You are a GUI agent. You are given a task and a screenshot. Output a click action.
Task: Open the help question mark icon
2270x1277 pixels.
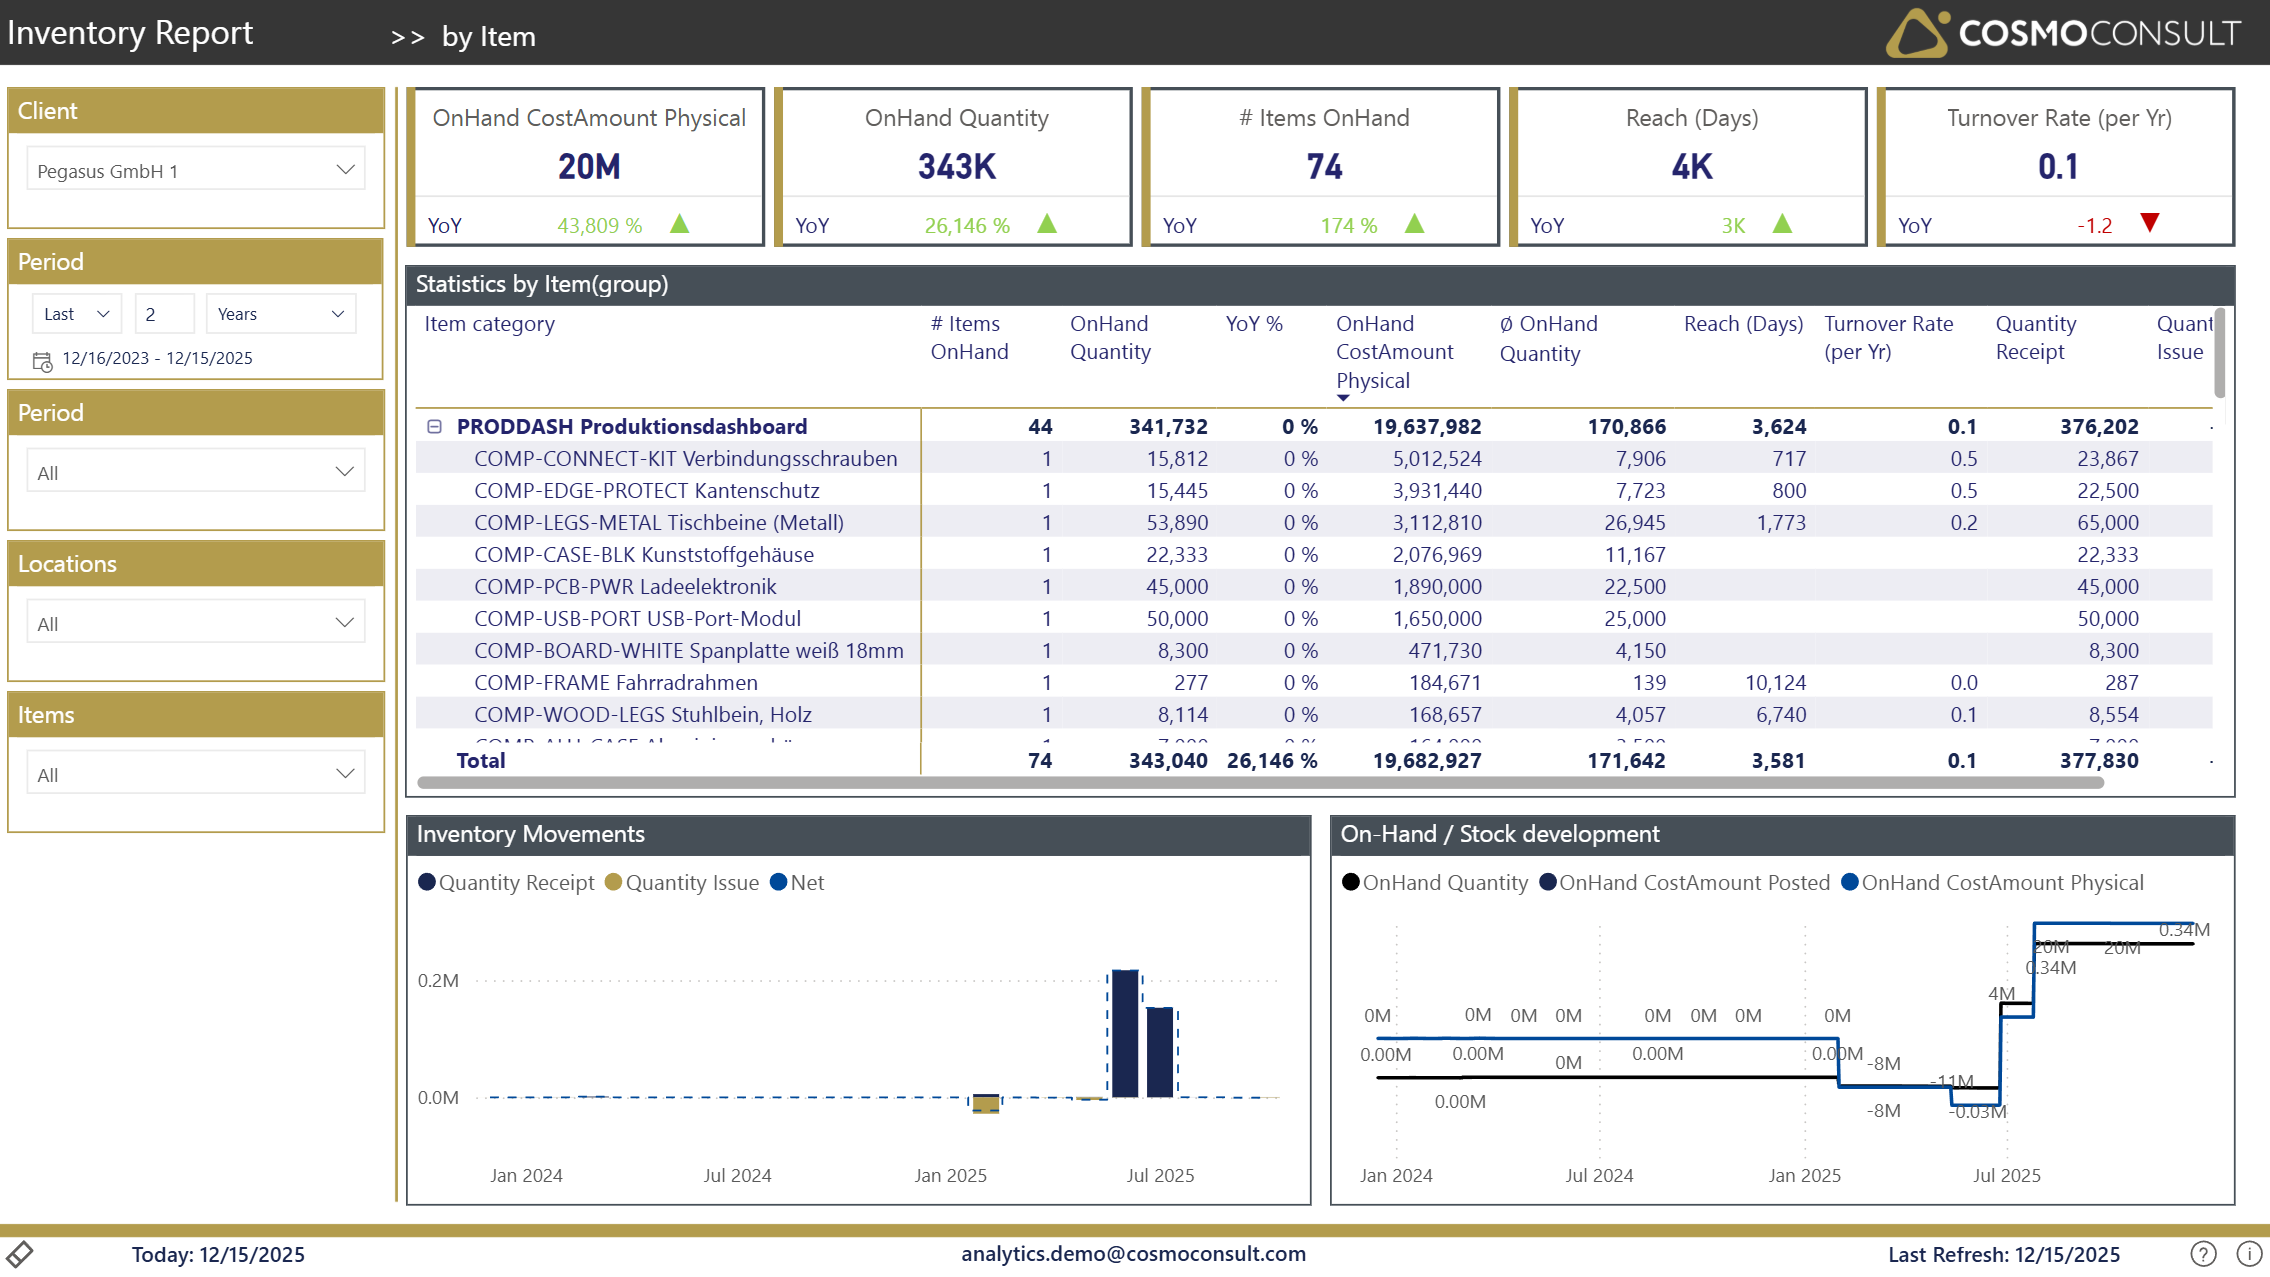click(2203, 1254)
